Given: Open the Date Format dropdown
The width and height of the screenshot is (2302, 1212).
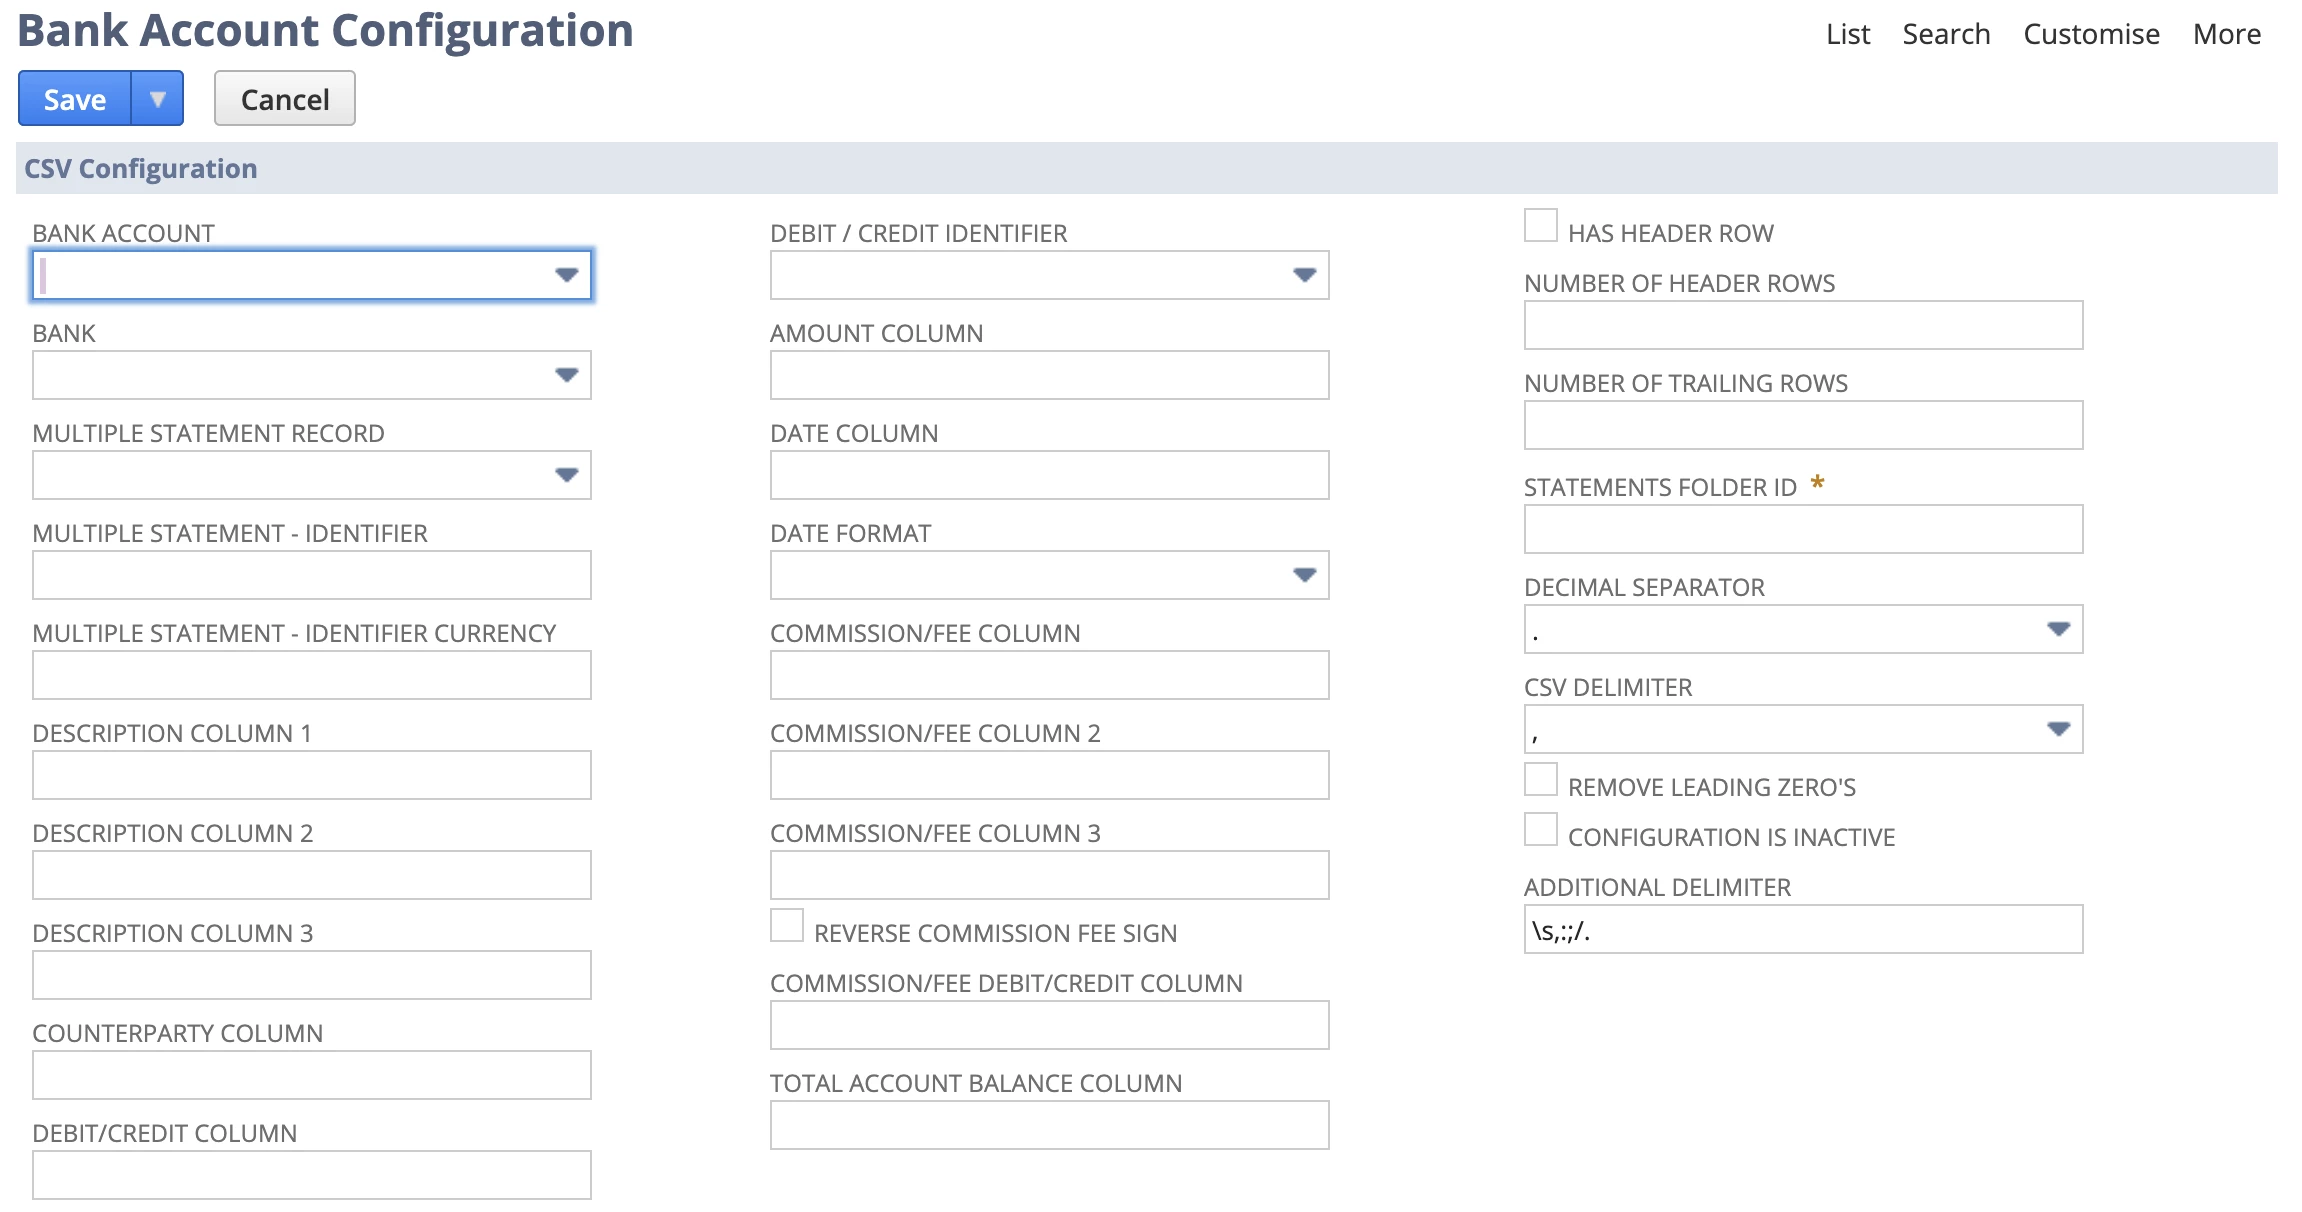Looking at the screenshot, I should coord(1304,576).
